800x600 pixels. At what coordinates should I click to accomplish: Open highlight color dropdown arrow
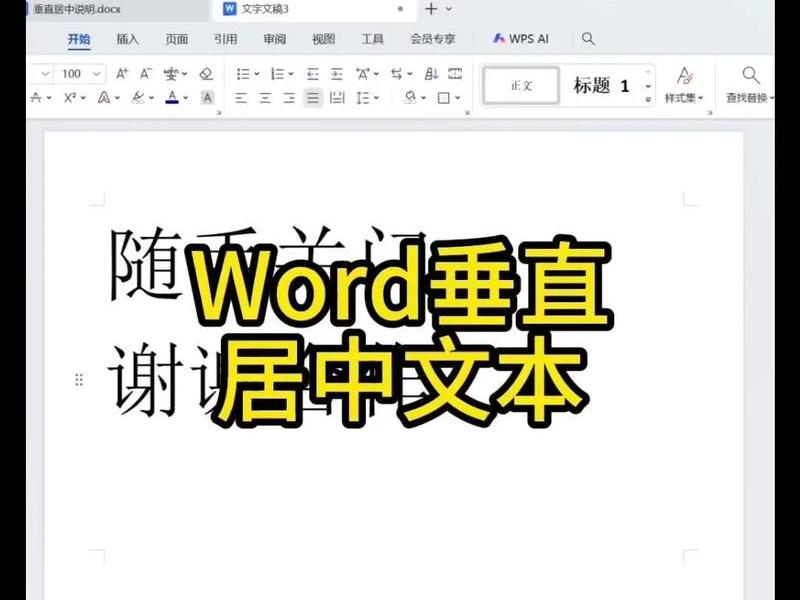[x=152, y=97]
